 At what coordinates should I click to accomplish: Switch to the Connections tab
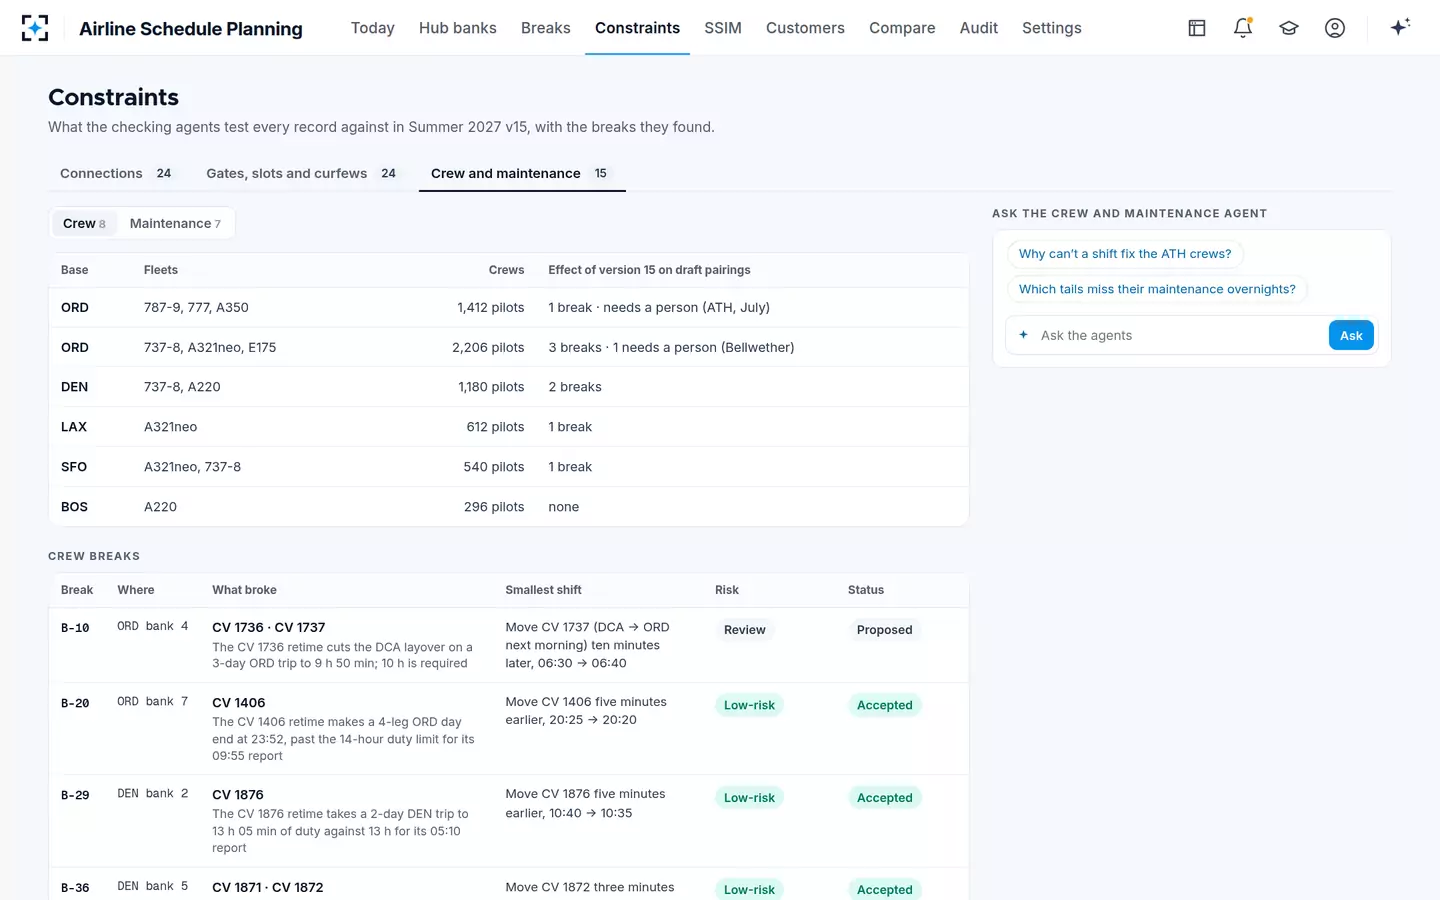coord(115,173)
